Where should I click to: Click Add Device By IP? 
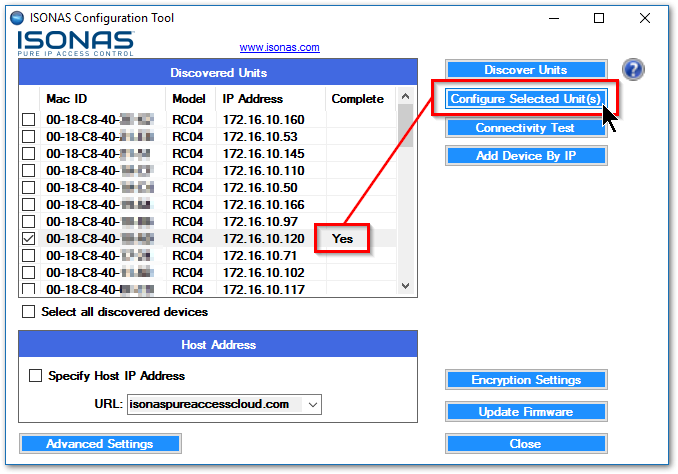(526, 156)
